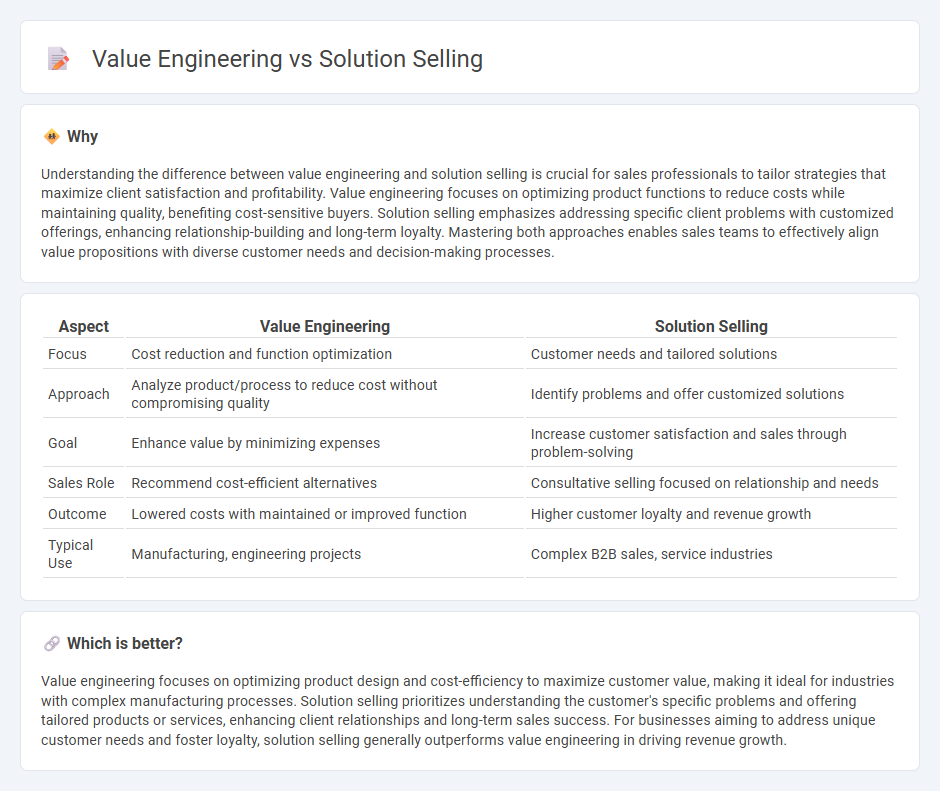The width and height of the screenshot is (940, 791).
Task: Click cell Manufacturing, engineering projects
Action: (325, 554)
